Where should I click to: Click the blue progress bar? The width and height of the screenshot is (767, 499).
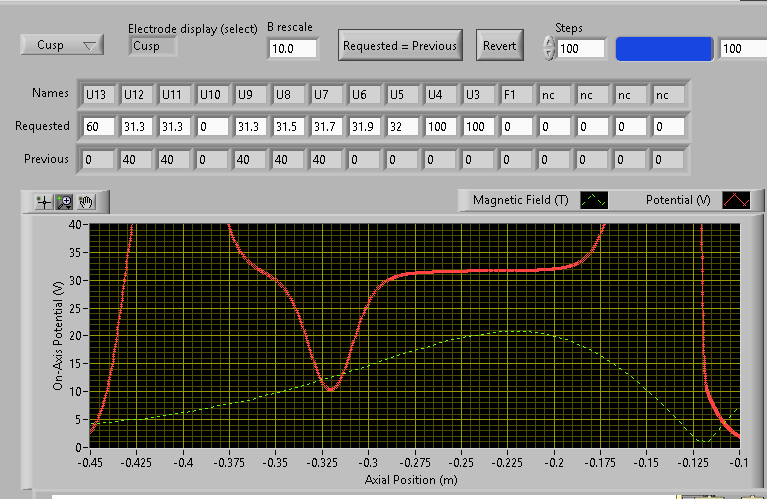[664, 48]
